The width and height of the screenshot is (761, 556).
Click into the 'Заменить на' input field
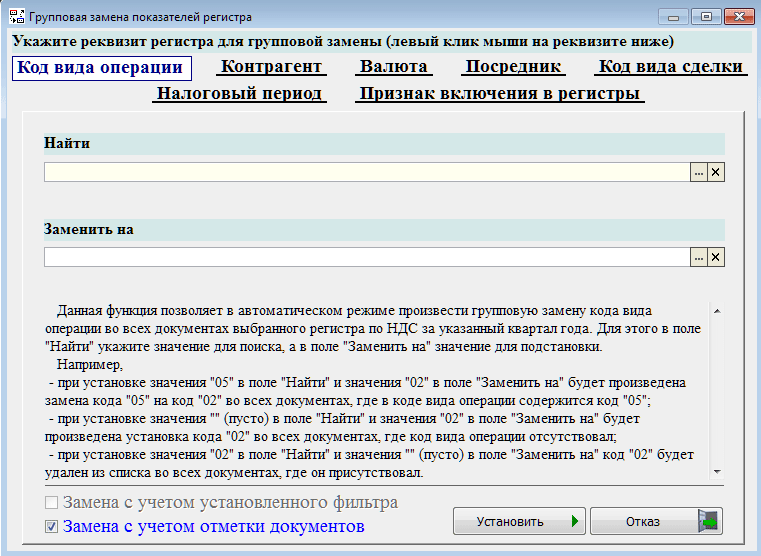(367, 257)
